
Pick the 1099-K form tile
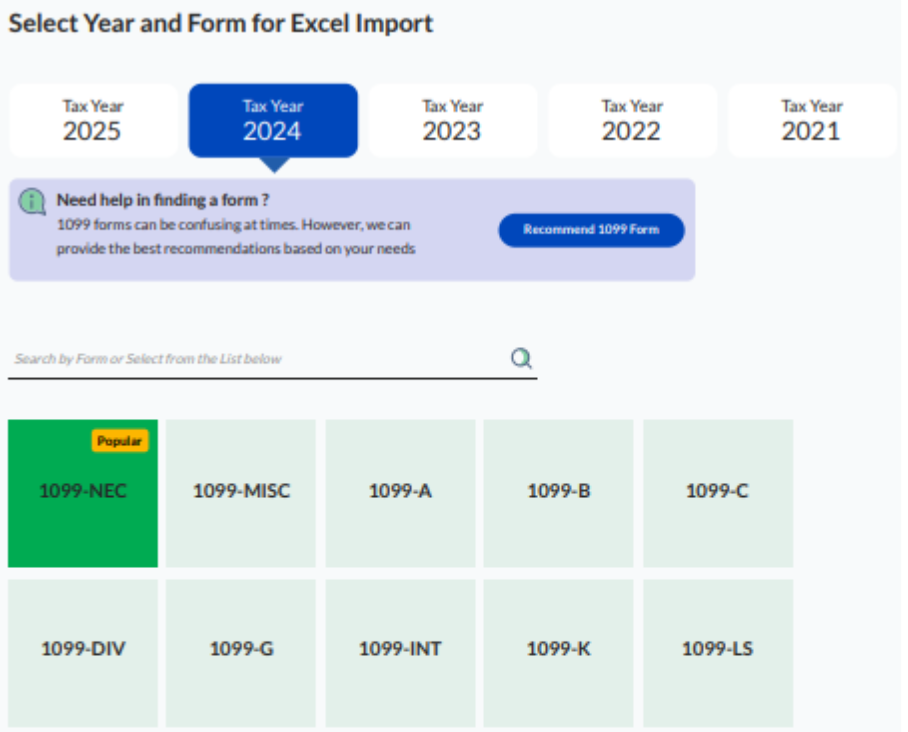pyautogui.click(x=558, y=651)
